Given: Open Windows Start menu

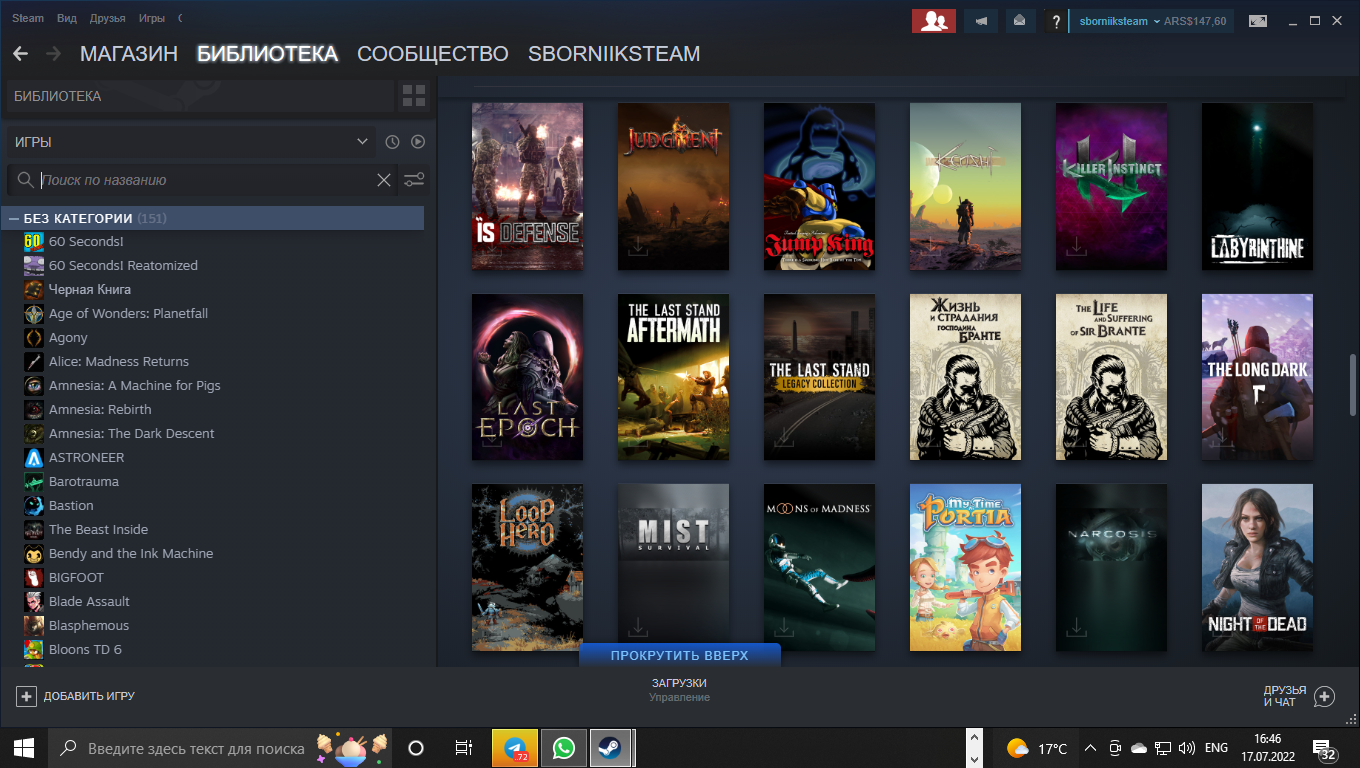Looking at the screenshot, I should (x=24, y=748).
